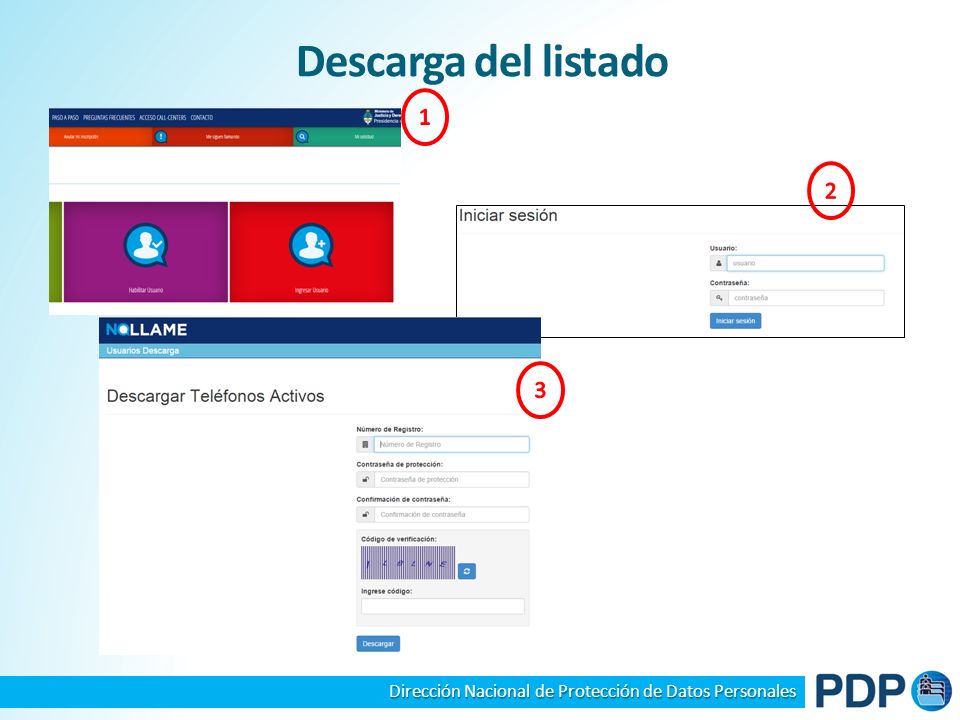
Task: Focus the contraseña input field
Action: pyautogui.click(x=806, y=298)
